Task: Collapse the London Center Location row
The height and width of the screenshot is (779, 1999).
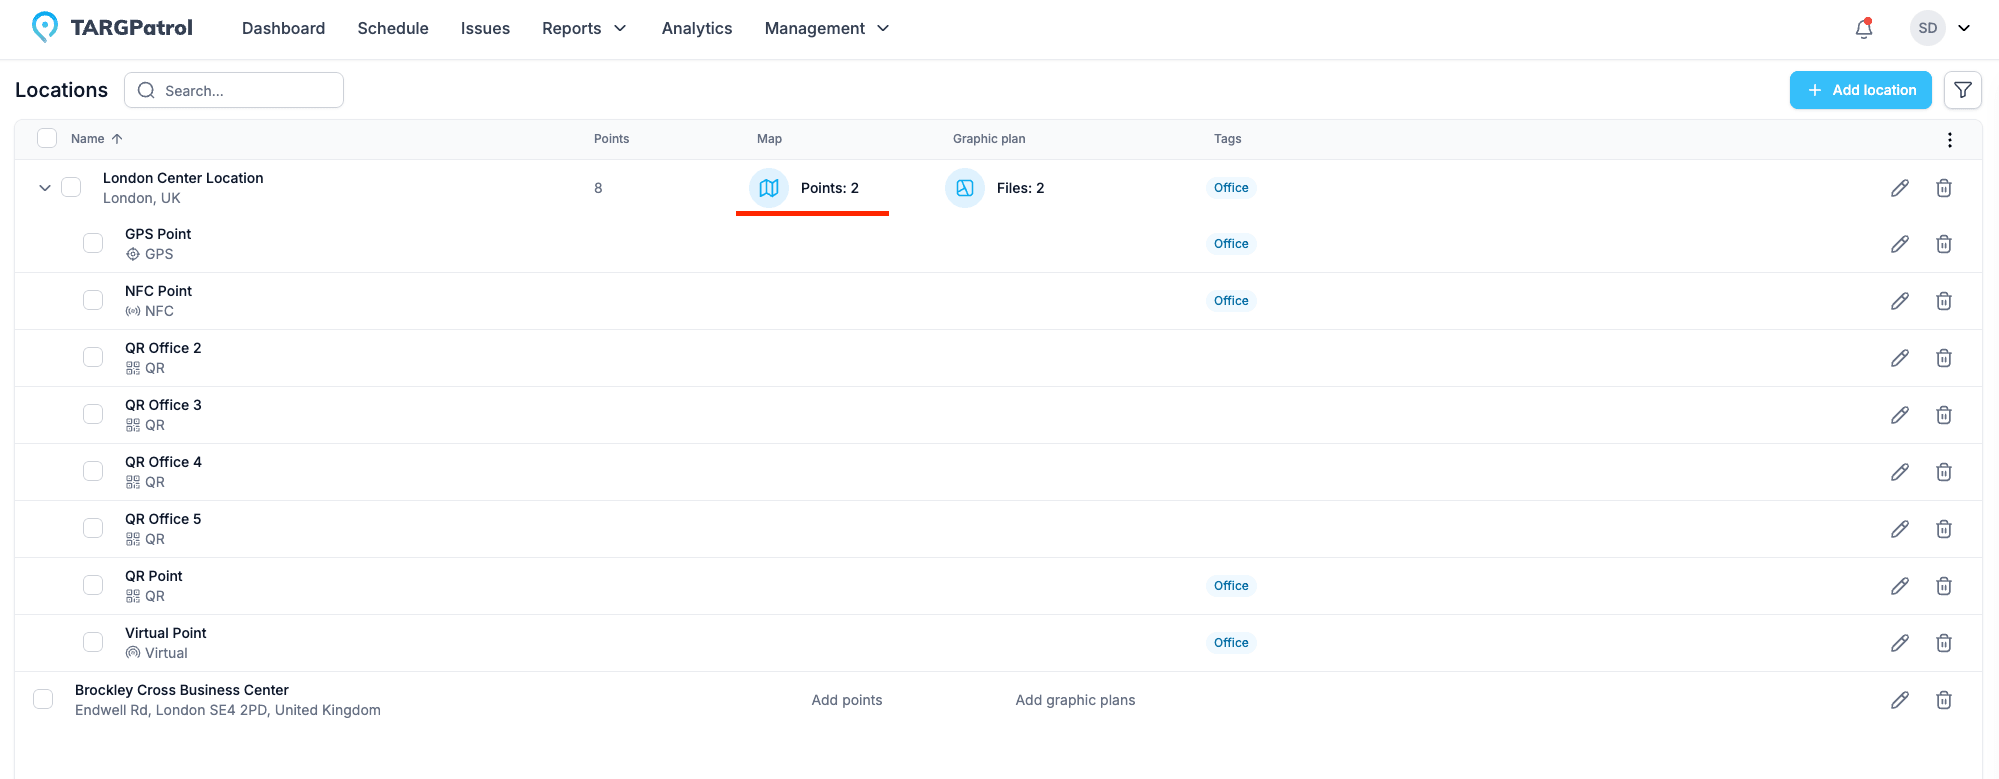Action: pos(45,188)
